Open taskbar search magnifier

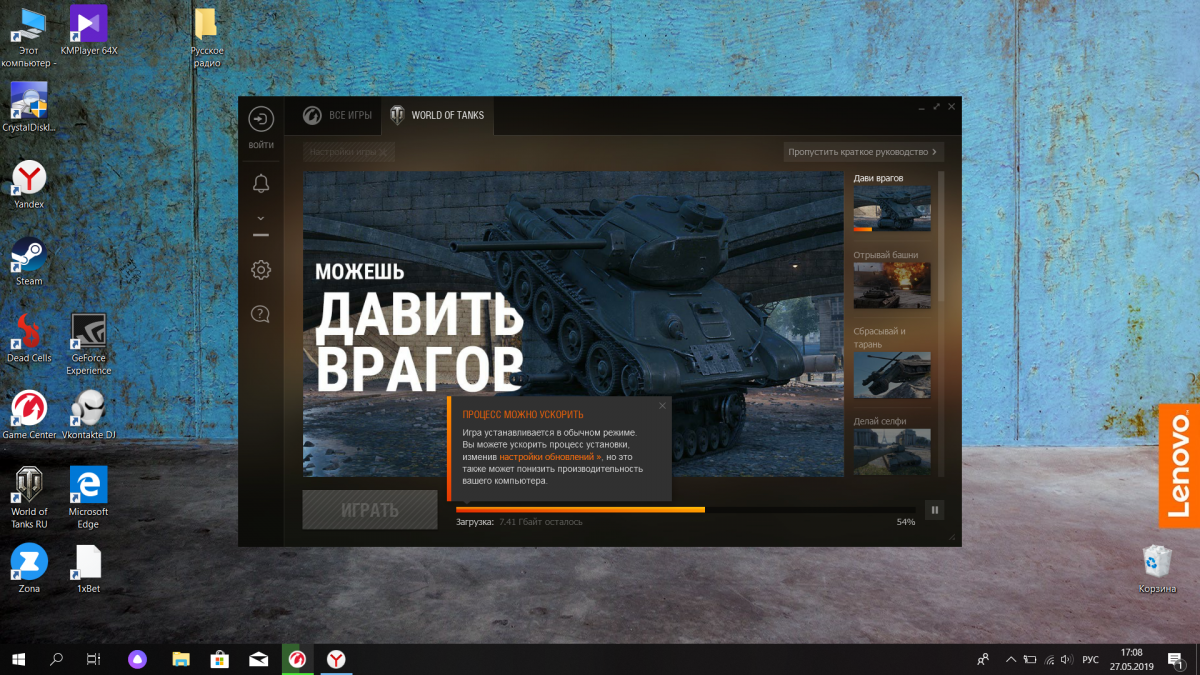coord(56,659)
